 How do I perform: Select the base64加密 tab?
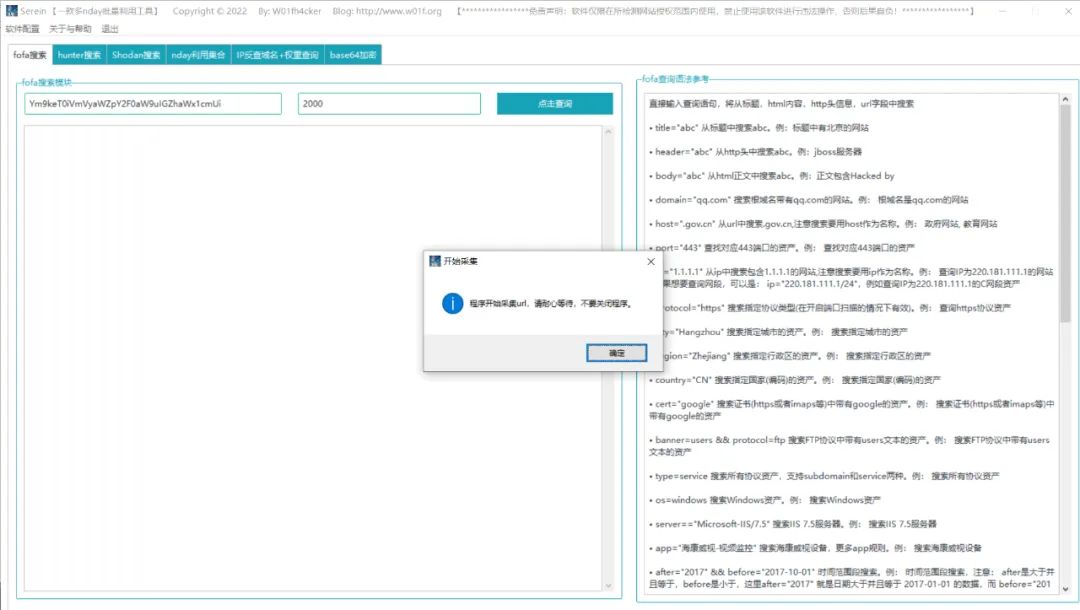tap(353, 55)
